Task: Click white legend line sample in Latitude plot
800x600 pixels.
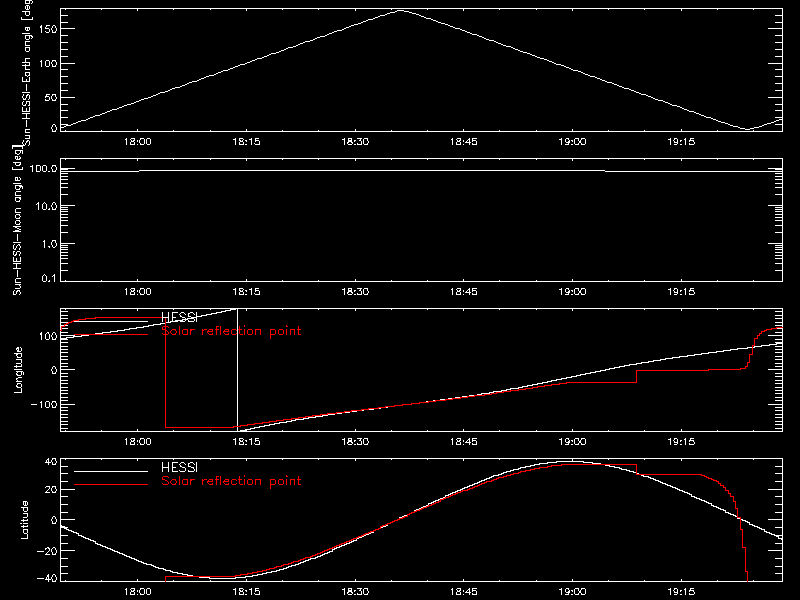Action: click(111, 471)
